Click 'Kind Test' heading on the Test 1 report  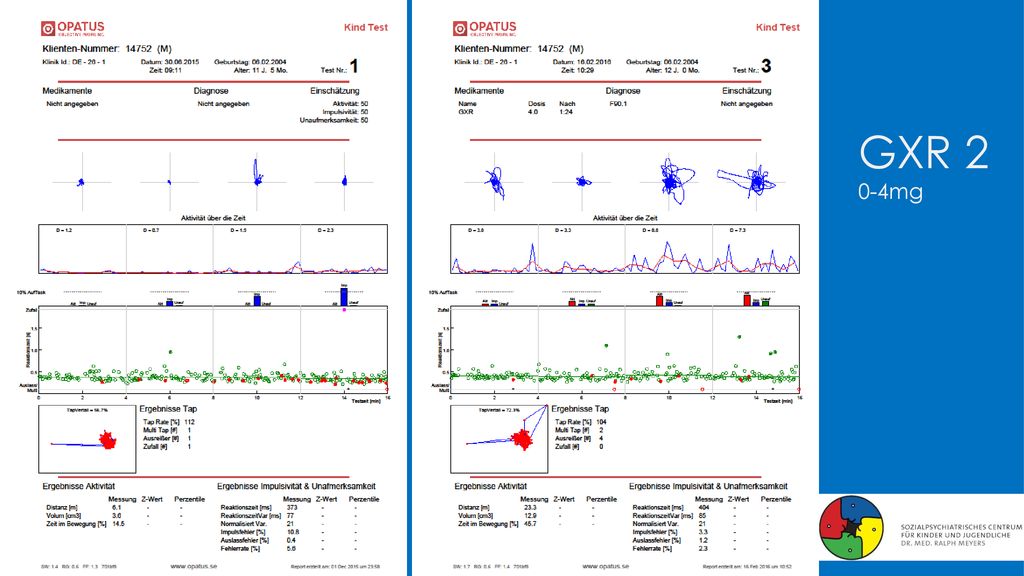(366, 27)
